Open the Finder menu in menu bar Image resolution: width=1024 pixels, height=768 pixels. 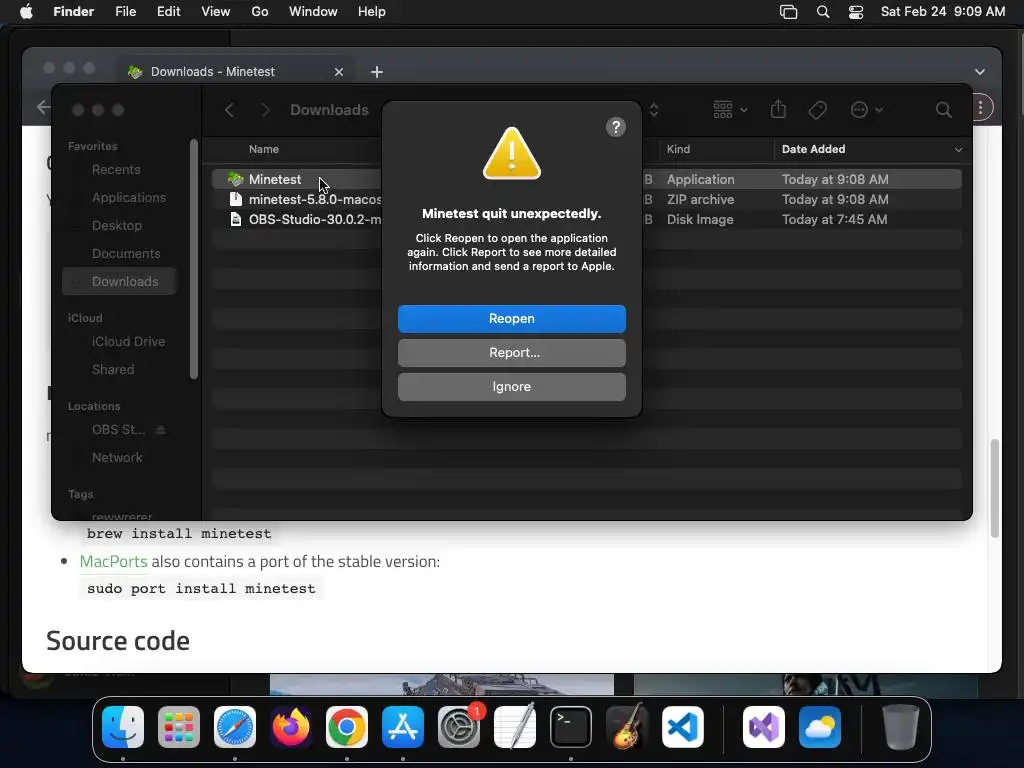point(73,12)
